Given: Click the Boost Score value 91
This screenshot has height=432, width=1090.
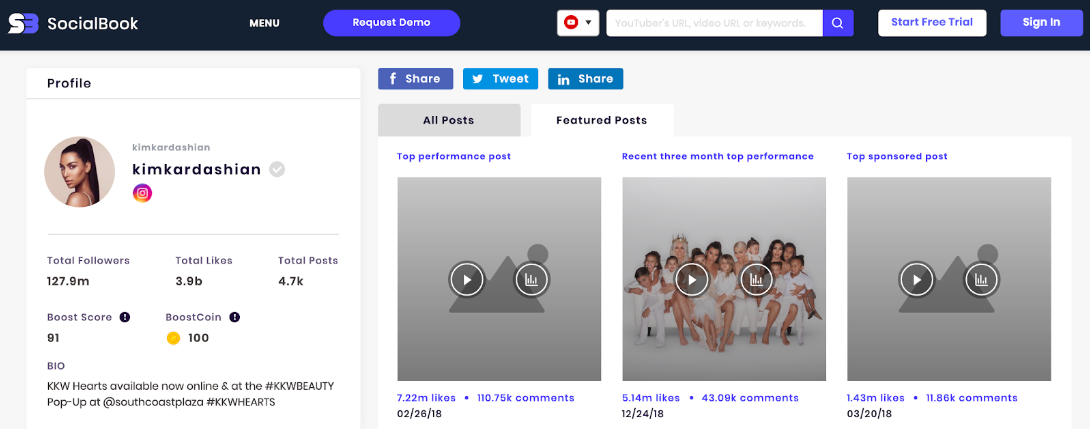Looking at the screenshot, I should click(x=54, y=339).
